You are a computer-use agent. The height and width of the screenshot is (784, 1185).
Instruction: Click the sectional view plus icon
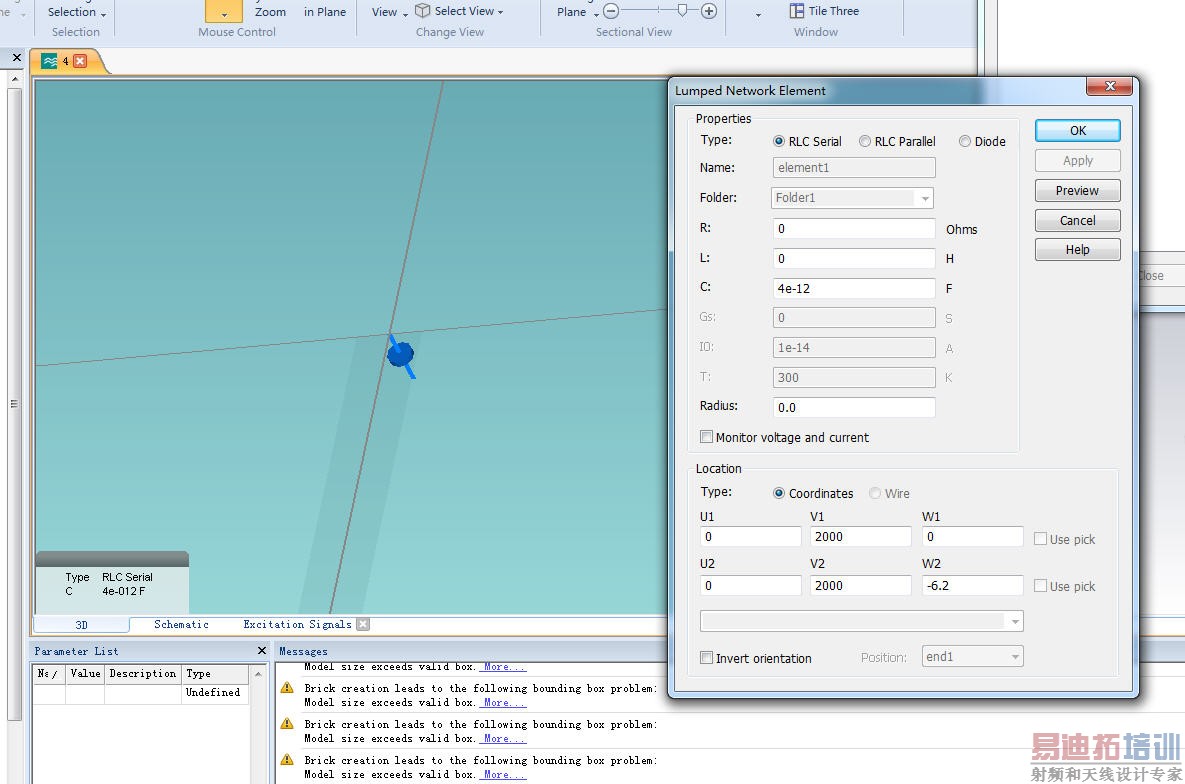pyautogui.click(x=709, y=11)
